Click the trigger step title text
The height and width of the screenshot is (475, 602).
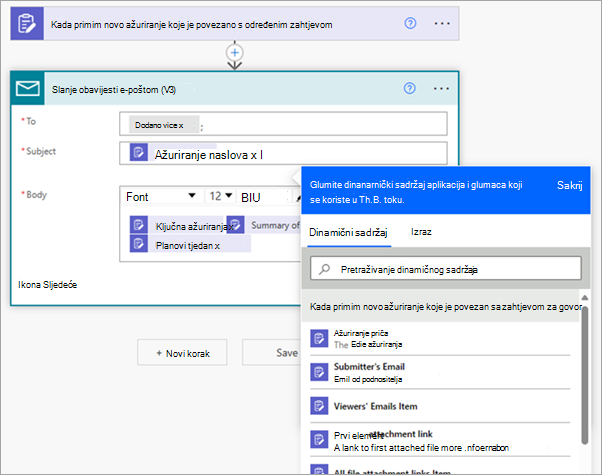coord(192,25)
